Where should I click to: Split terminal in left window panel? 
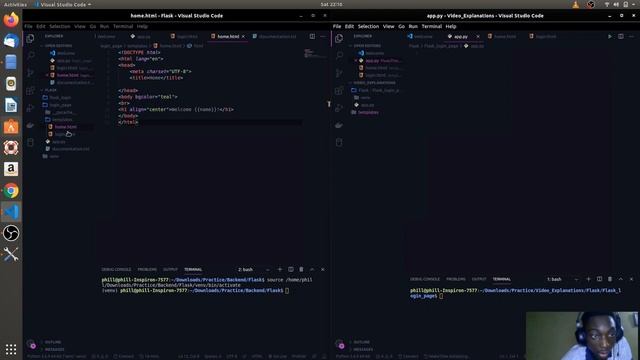tap(291, 269)
